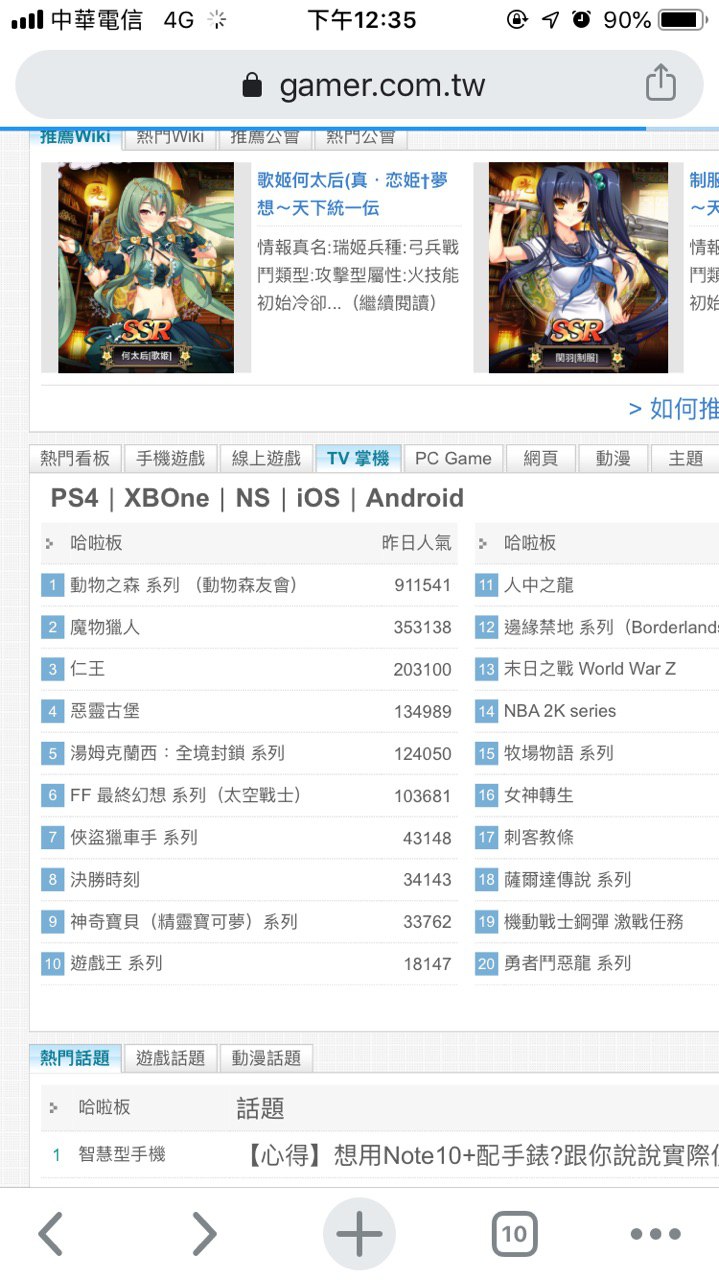
Task: Tap the browser forward arrow
Action: point(203,1234)
